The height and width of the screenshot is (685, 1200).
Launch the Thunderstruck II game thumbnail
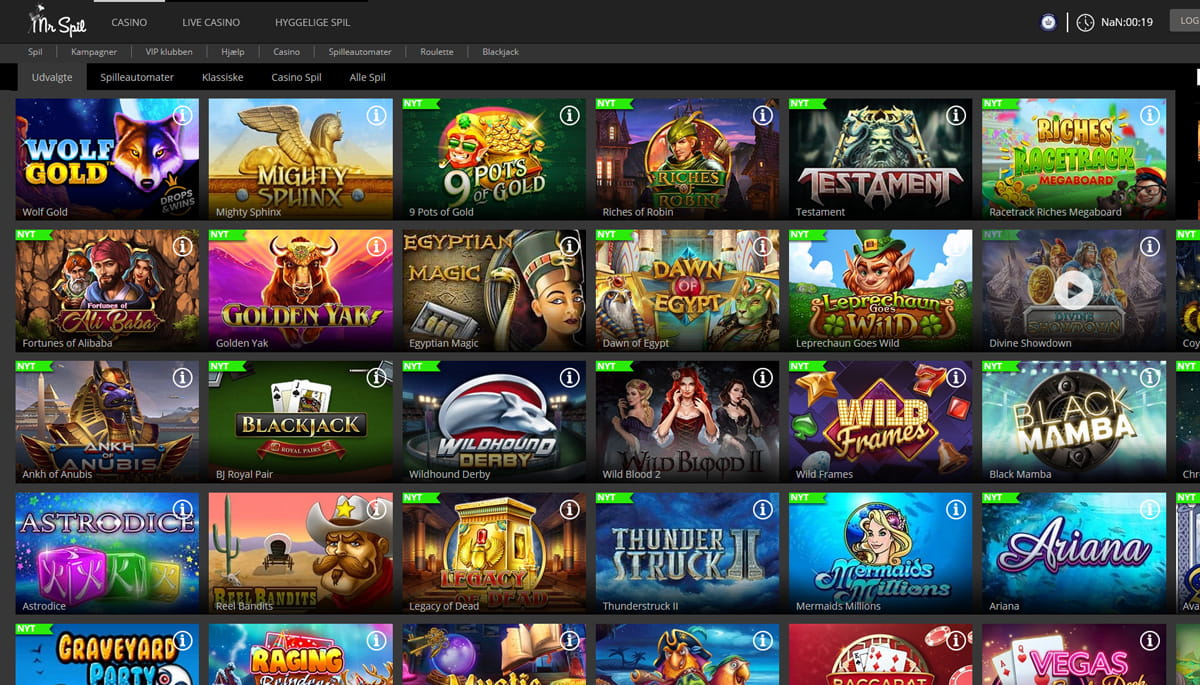point(687,553)
